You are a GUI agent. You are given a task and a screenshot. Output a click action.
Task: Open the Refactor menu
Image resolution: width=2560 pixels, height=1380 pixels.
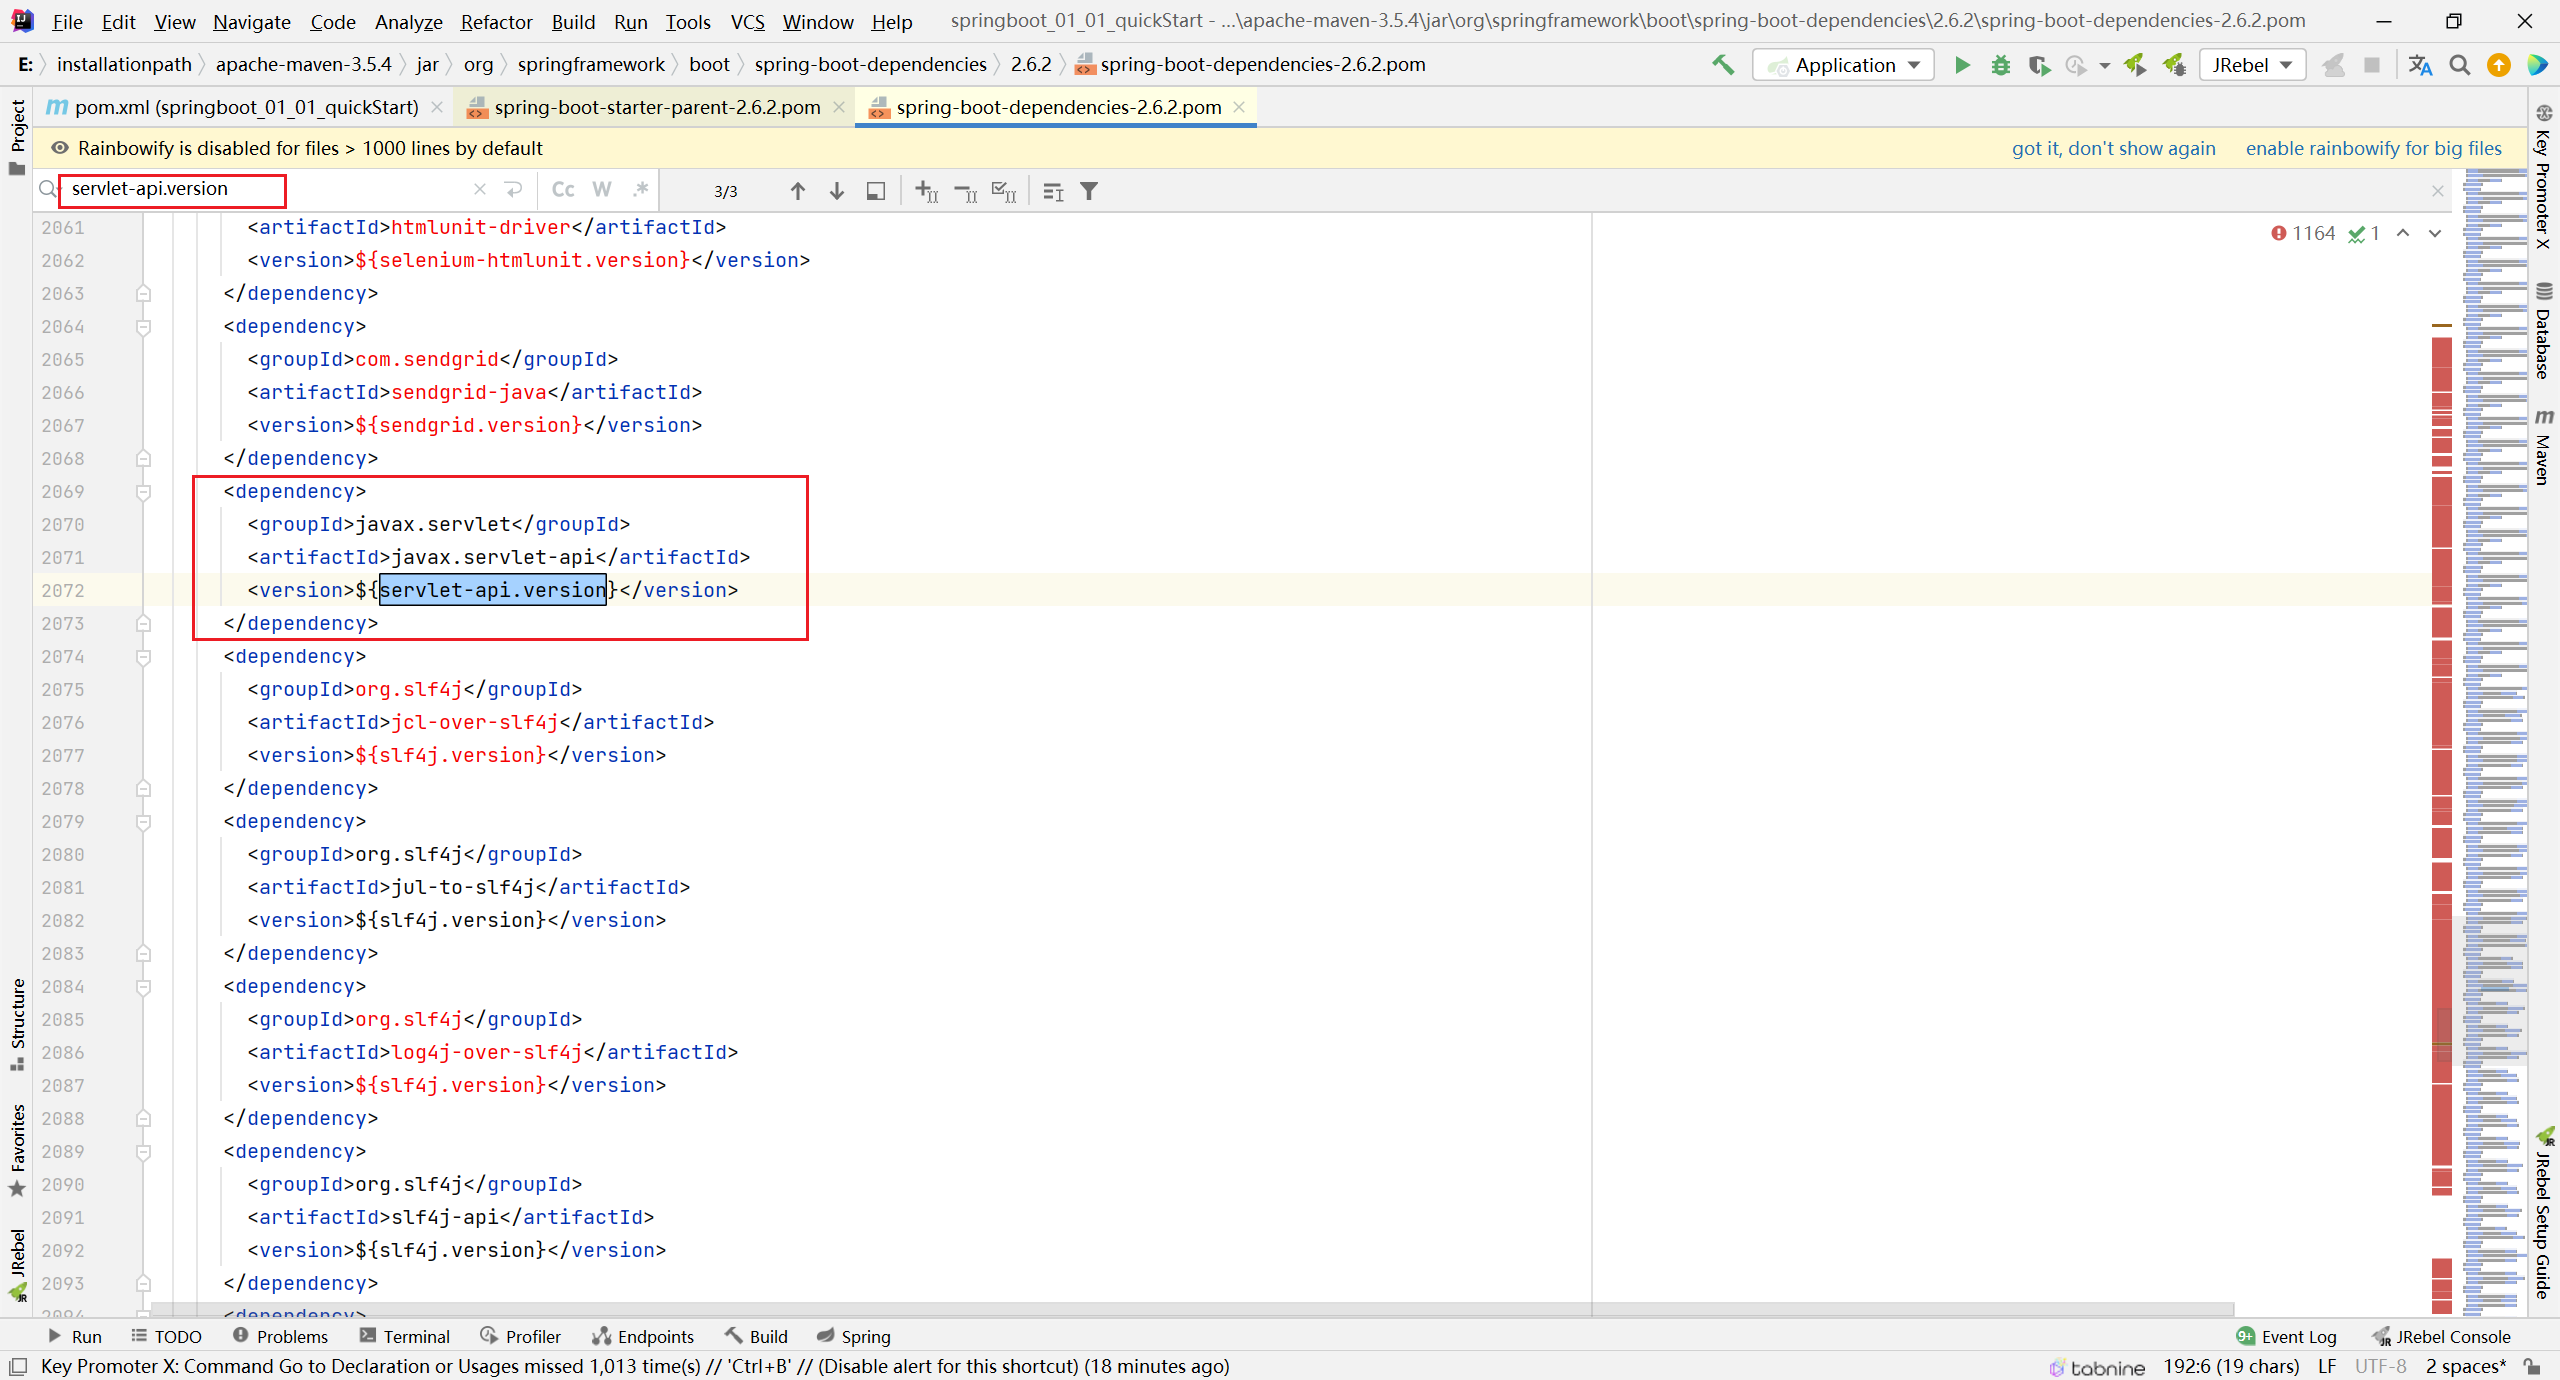click(496, 21)
